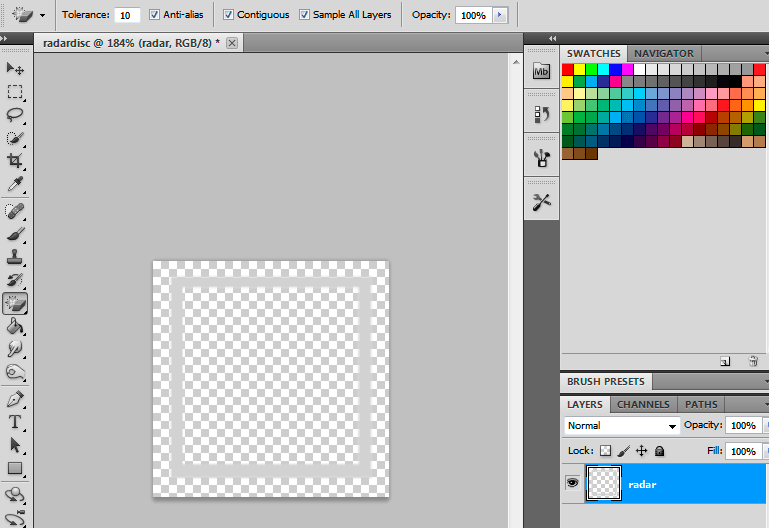Viewport: 769px width, 528px height.
Task: Select the Smudge tool
Action: [15, 350]
